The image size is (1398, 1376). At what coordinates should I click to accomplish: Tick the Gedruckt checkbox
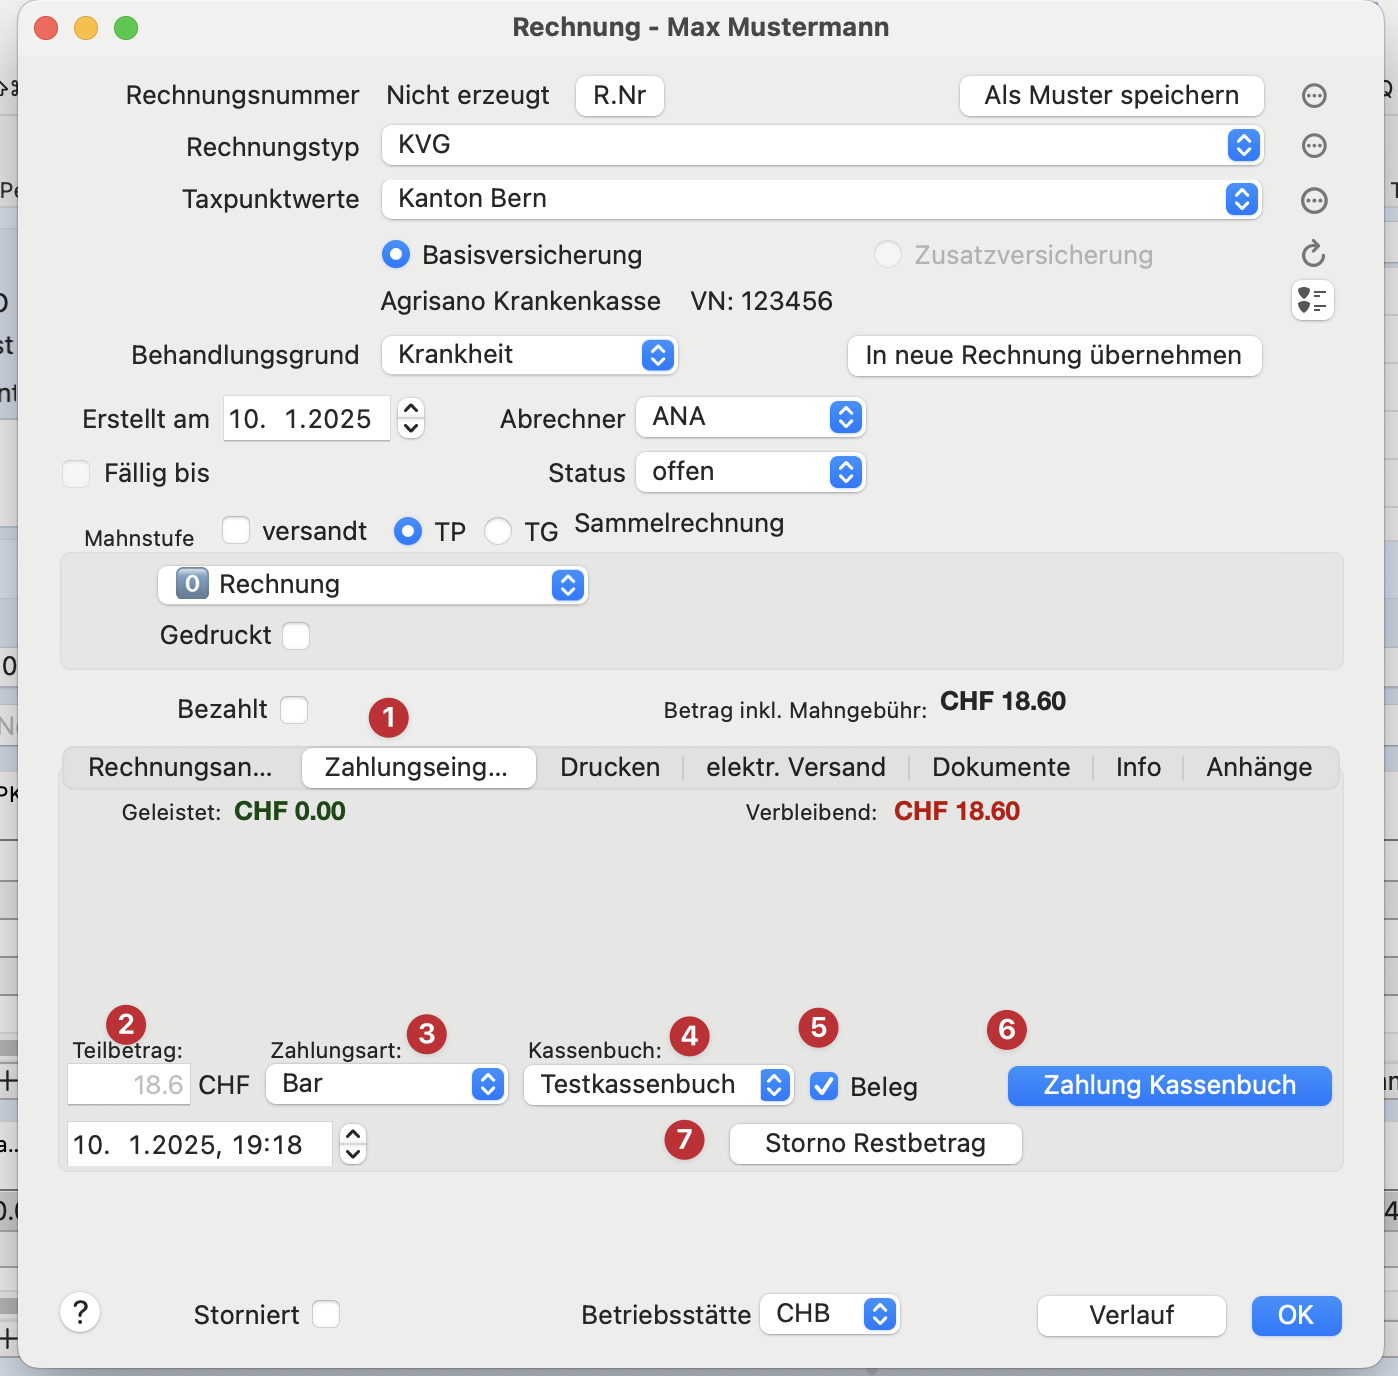(x=296, y=636)
